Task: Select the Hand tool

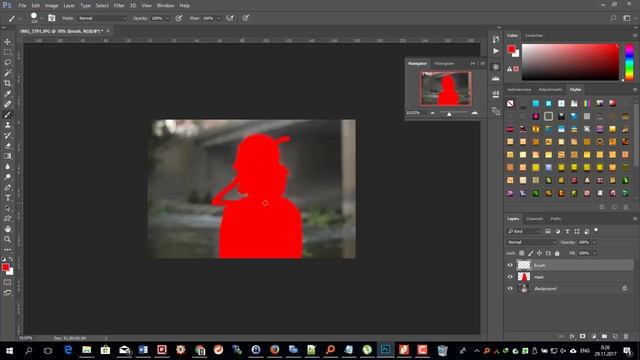Action: coord(7,229)
